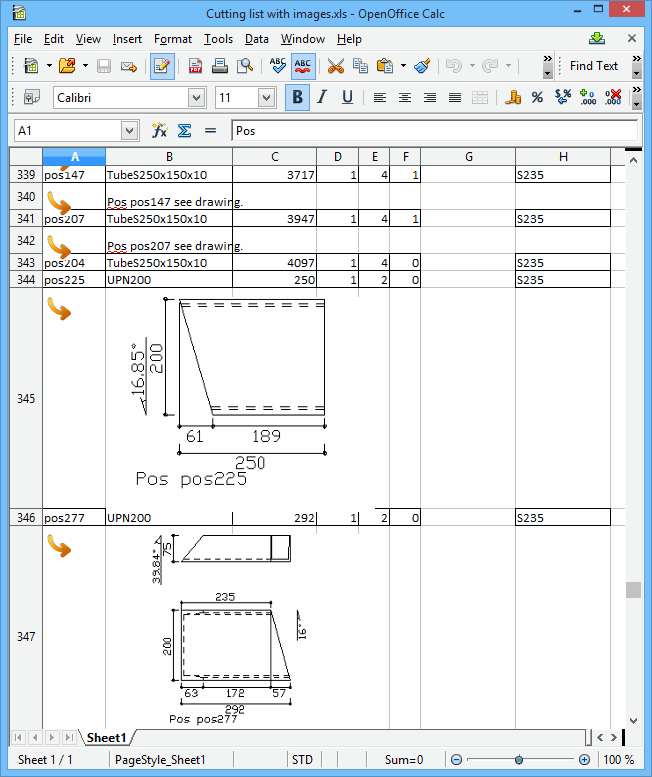Viewport: 652px width, 777px height.
Task: Open the Format menu
Action: click(172, 39)
